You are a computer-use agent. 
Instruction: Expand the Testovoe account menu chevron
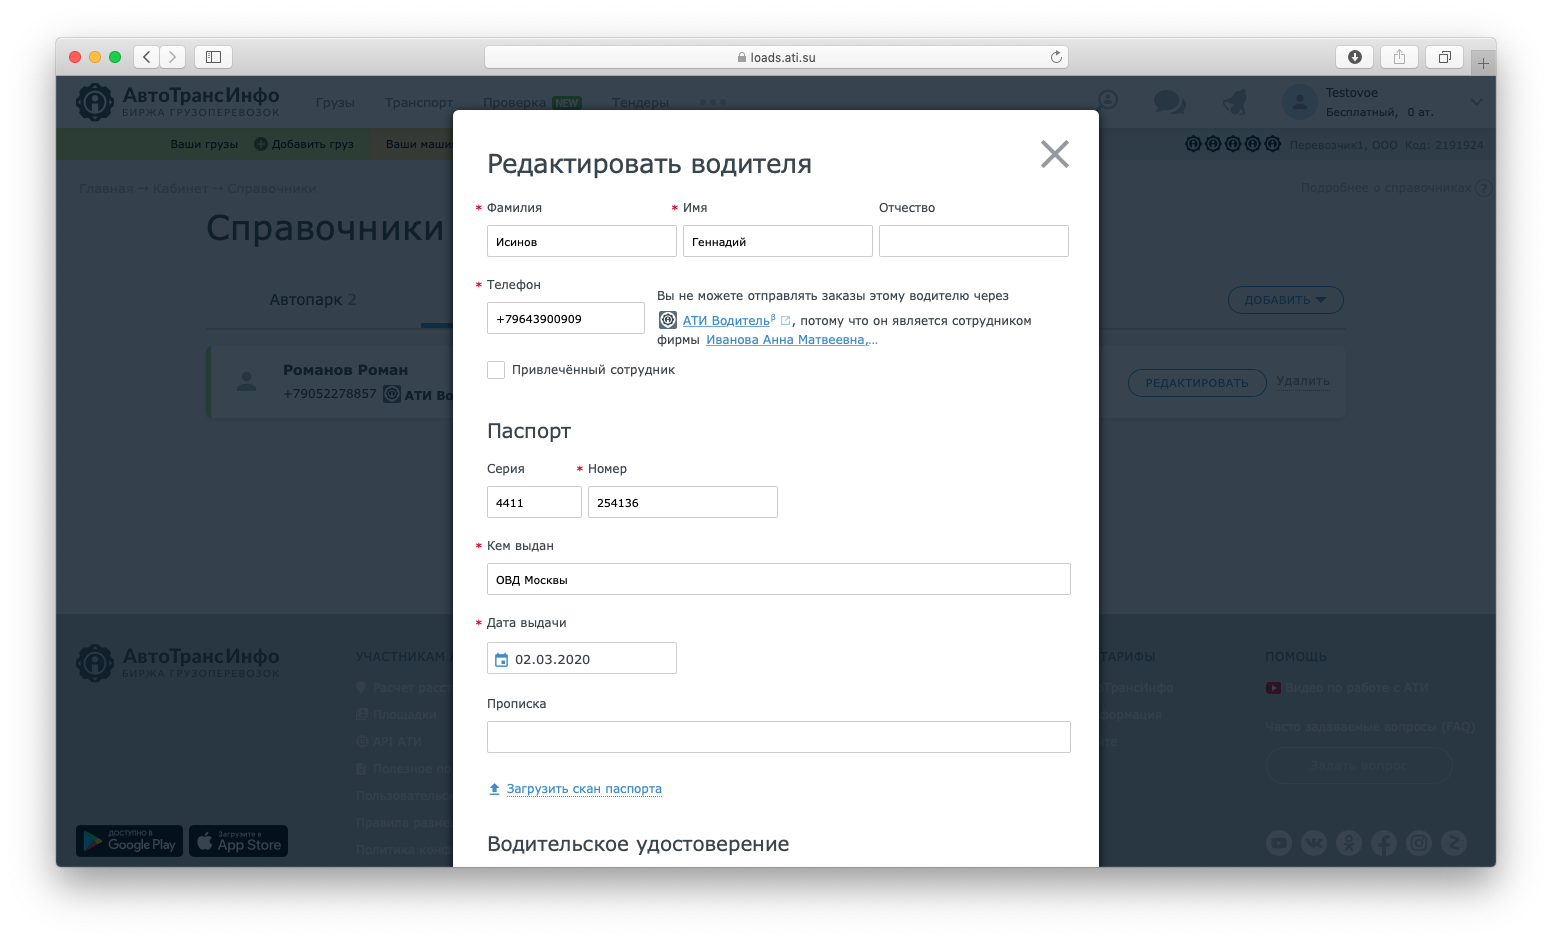[x=1476, y=102]
